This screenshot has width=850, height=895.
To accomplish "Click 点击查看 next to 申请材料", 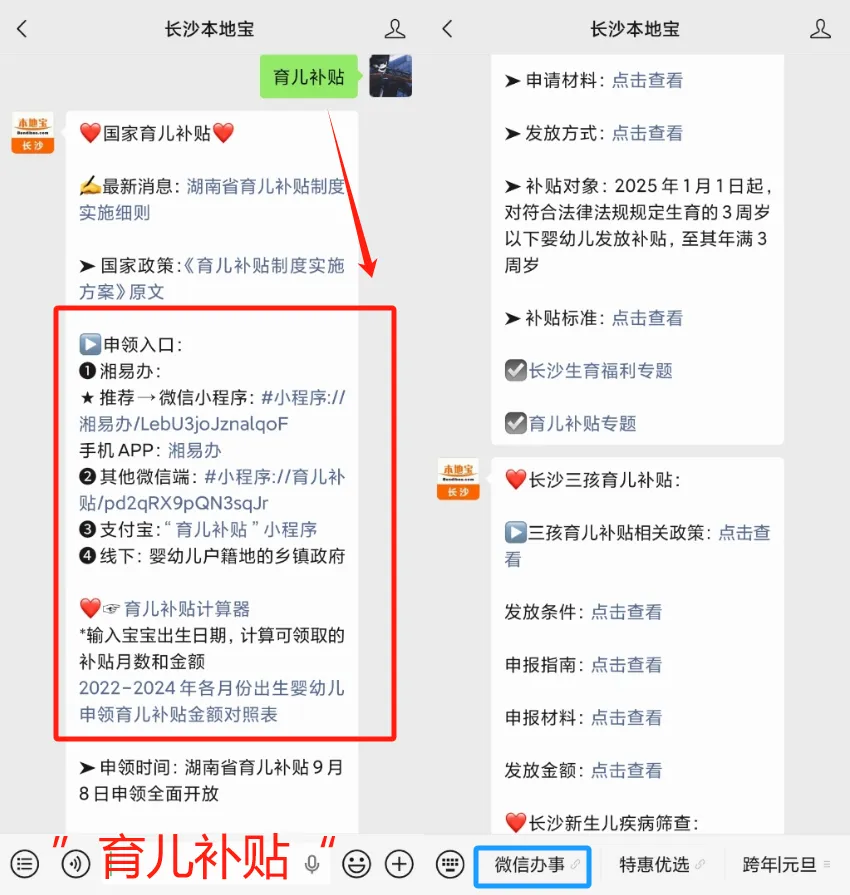I will (x=647, y=80).
